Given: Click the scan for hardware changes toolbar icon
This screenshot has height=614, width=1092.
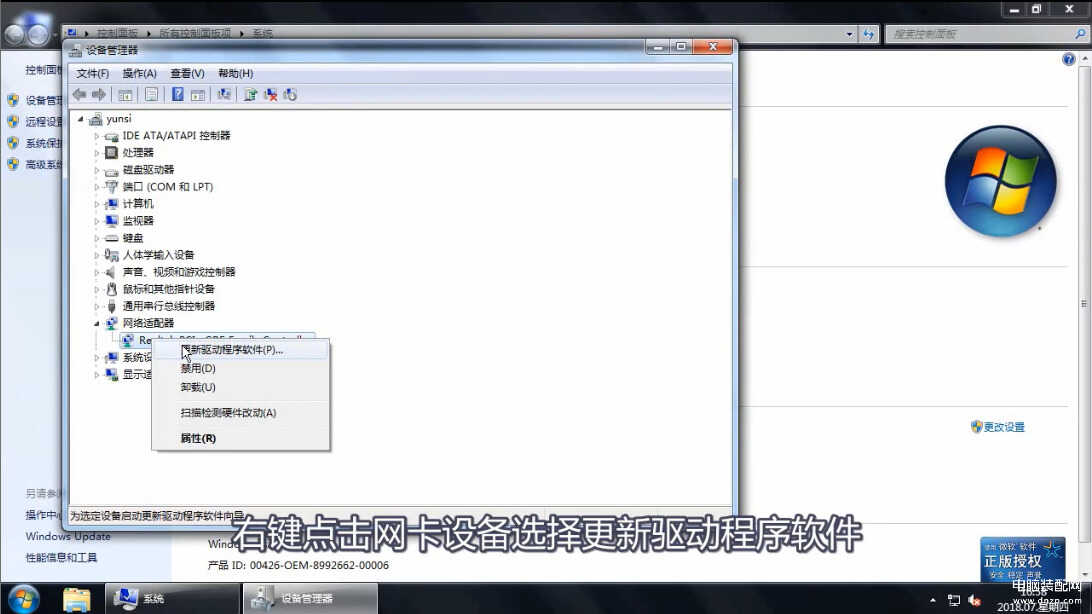Looking at the screenshot, I should [224, 94].
